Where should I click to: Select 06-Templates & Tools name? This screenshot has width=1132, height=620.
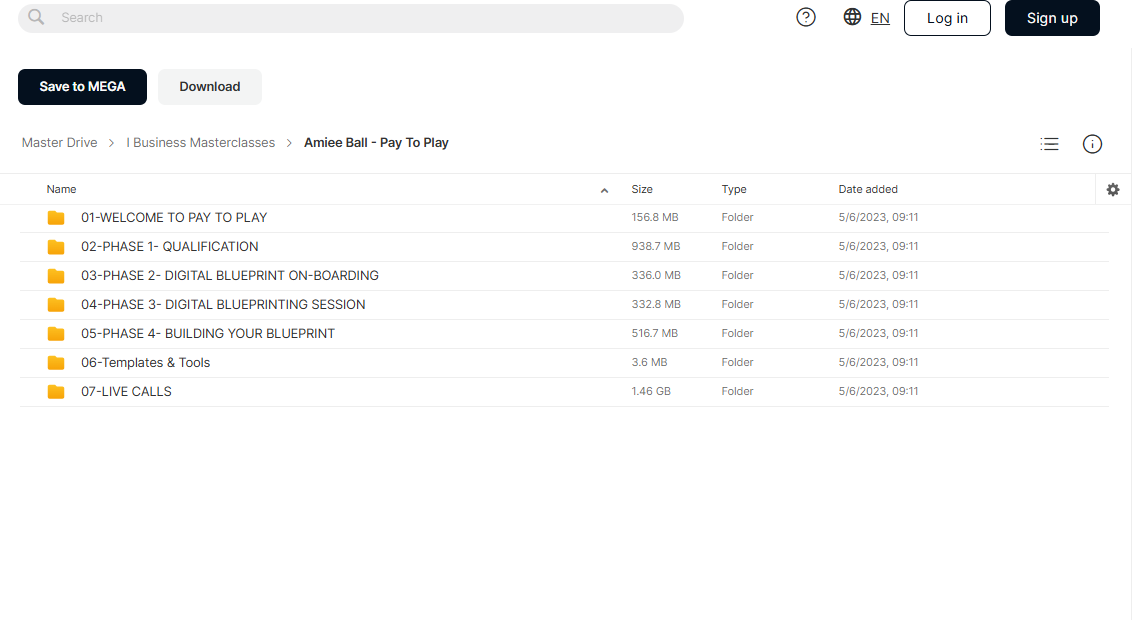145,362
